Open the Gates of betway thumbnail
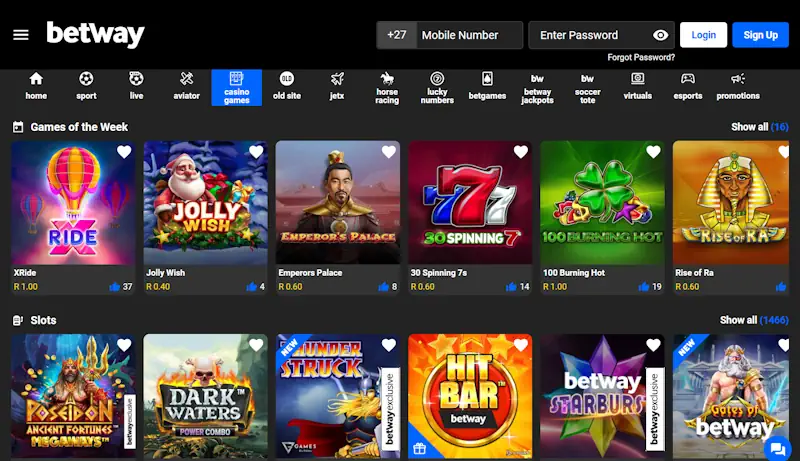Screen dimensions: 800x461 click(731, 396)
